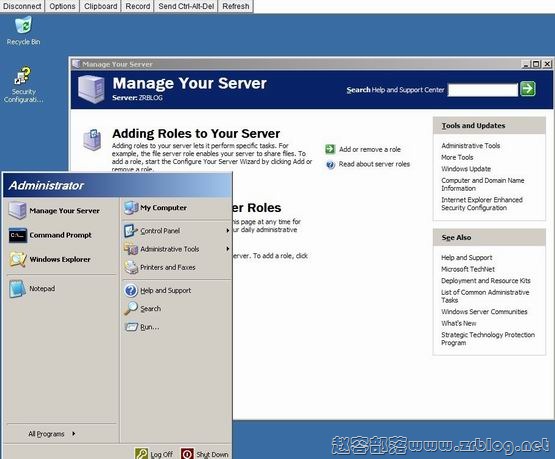Open the Clipboard menu in the viewer toolbar
This screenshot has width=555, height=459.
101,6
